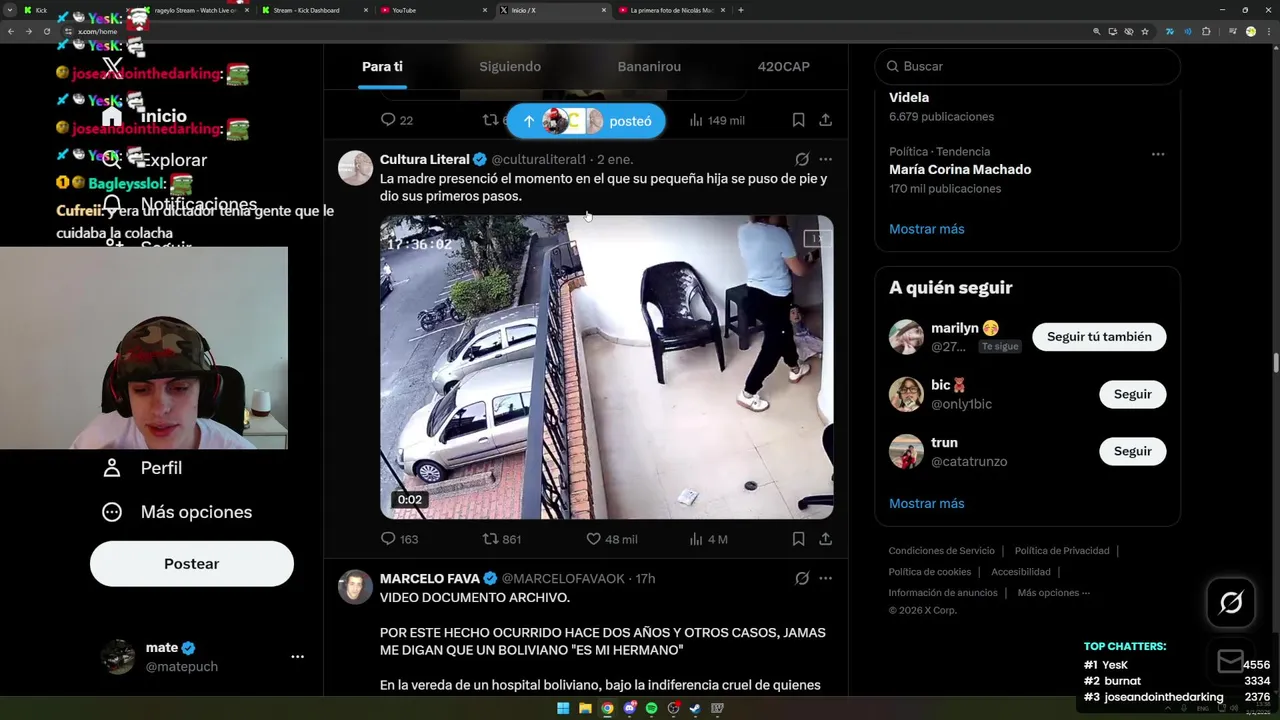Open Spotify from the taskbar
The width and height of the screenshot is (1280, 720).
(x=651, y=708)
